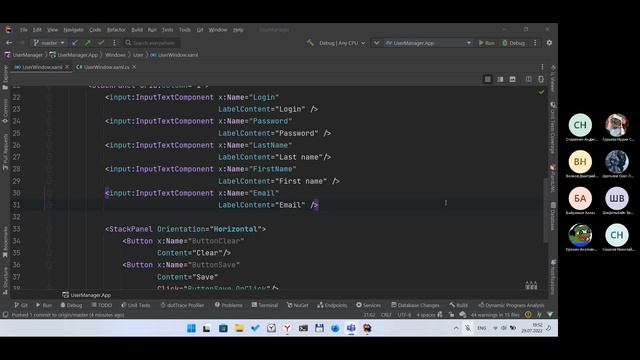Switch to preview-only view mode
Image resolution: width=640 pixels, height=360 pixels.
tap(512, 79)
